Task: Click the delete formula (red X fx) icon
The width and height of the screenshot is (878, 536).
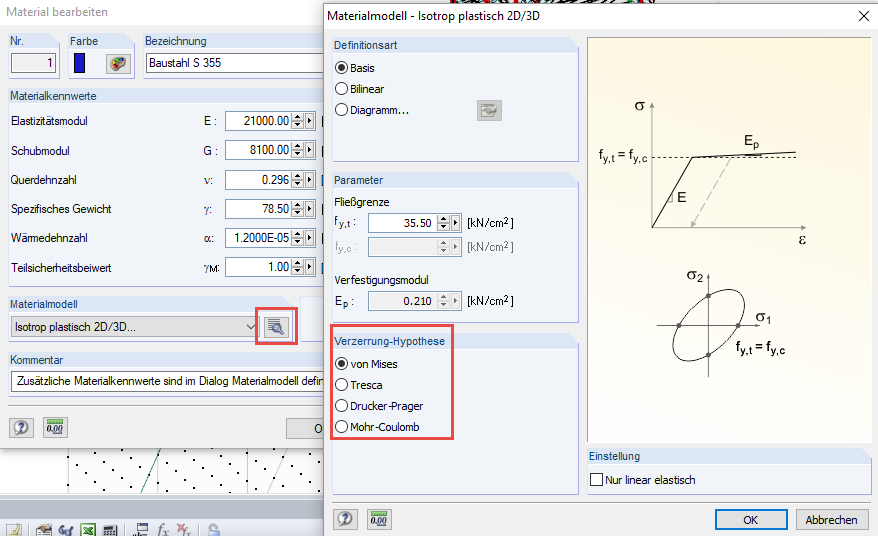Action: pyautogui.click(x=184, y=530)
